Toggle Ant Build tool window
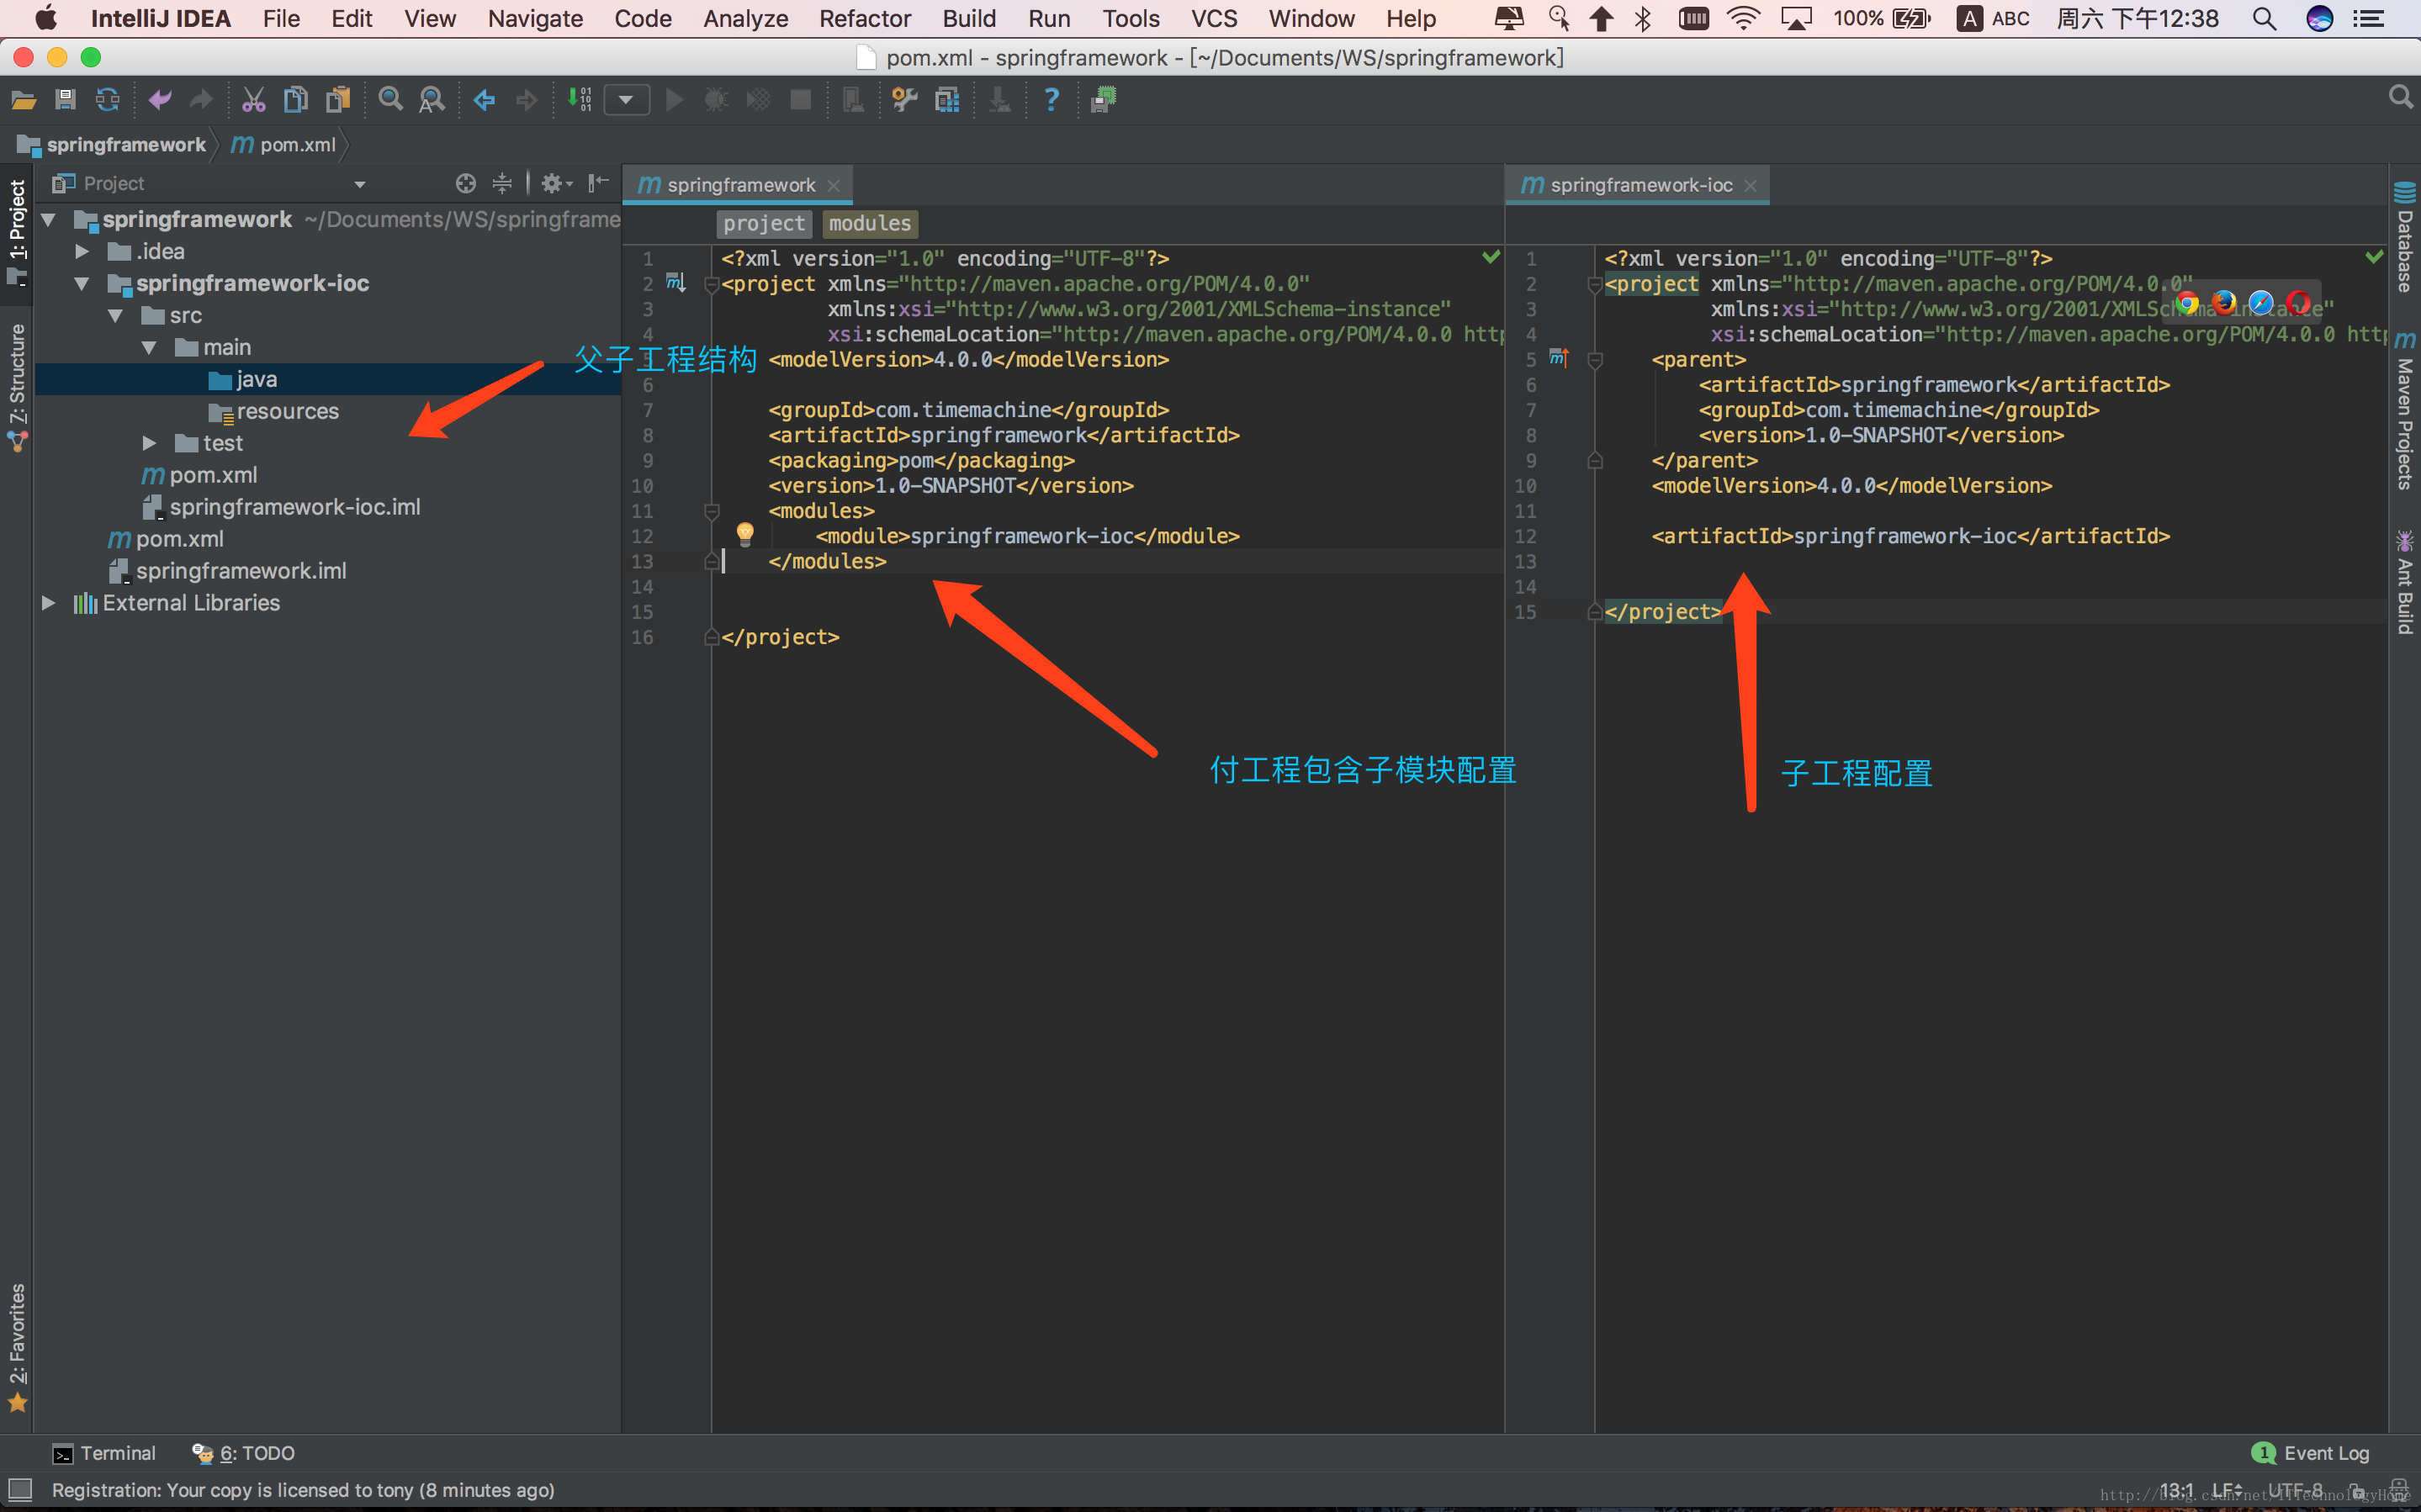 (2405, 582)
